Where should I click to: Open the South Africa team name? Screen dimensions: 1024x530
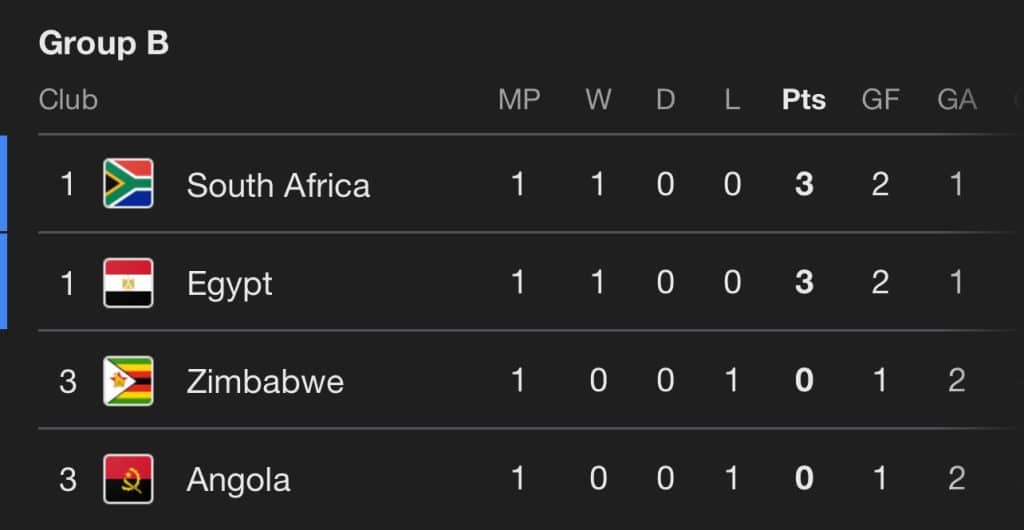pyautogui.click(x=278, y=185)
